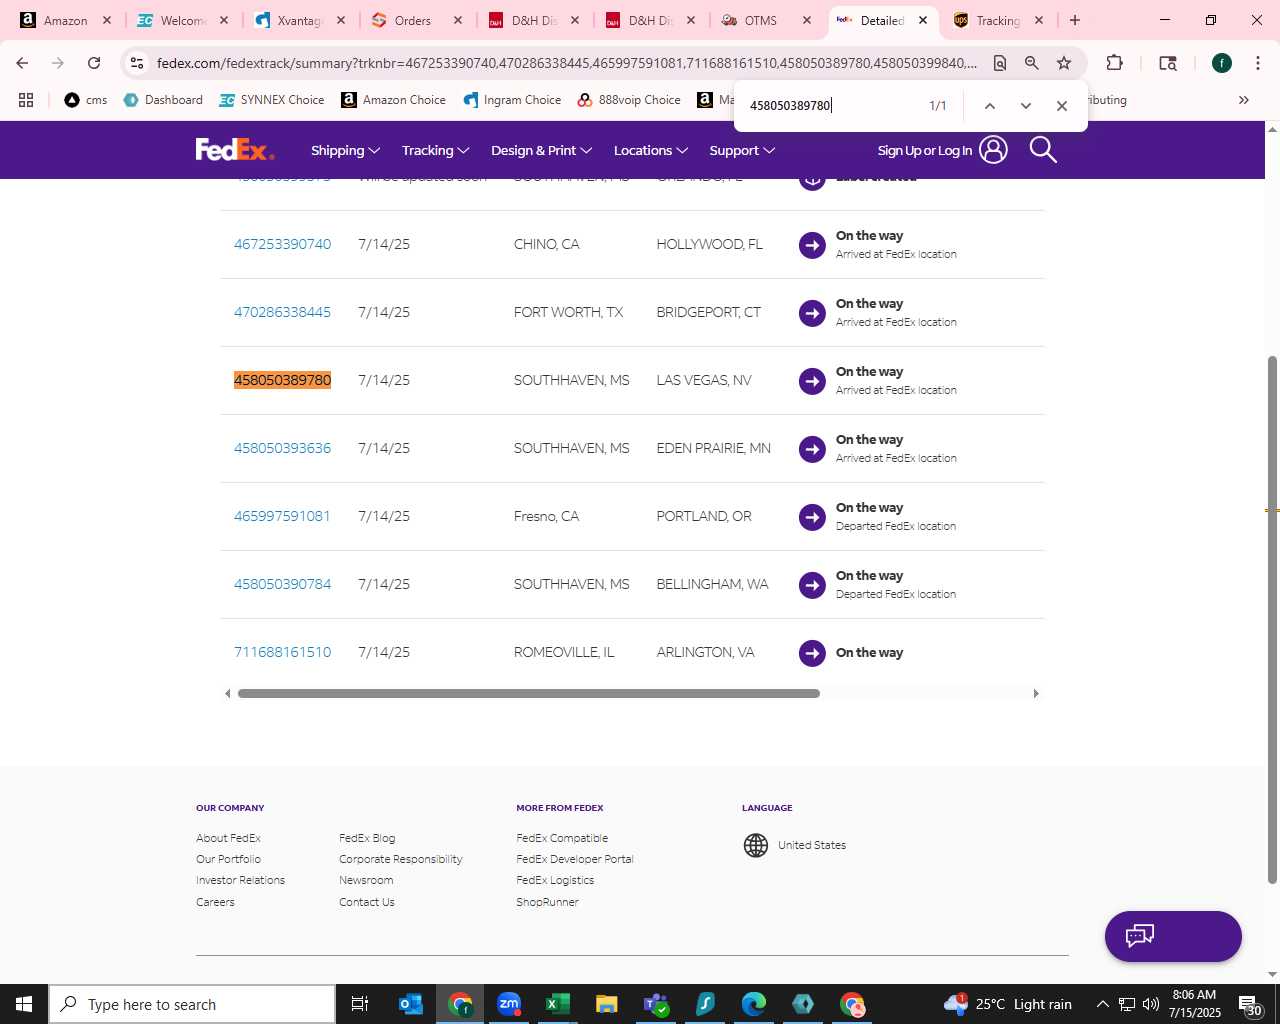Click Sign Up or Log In
1280x1024 pixels.
coord(925,151)
